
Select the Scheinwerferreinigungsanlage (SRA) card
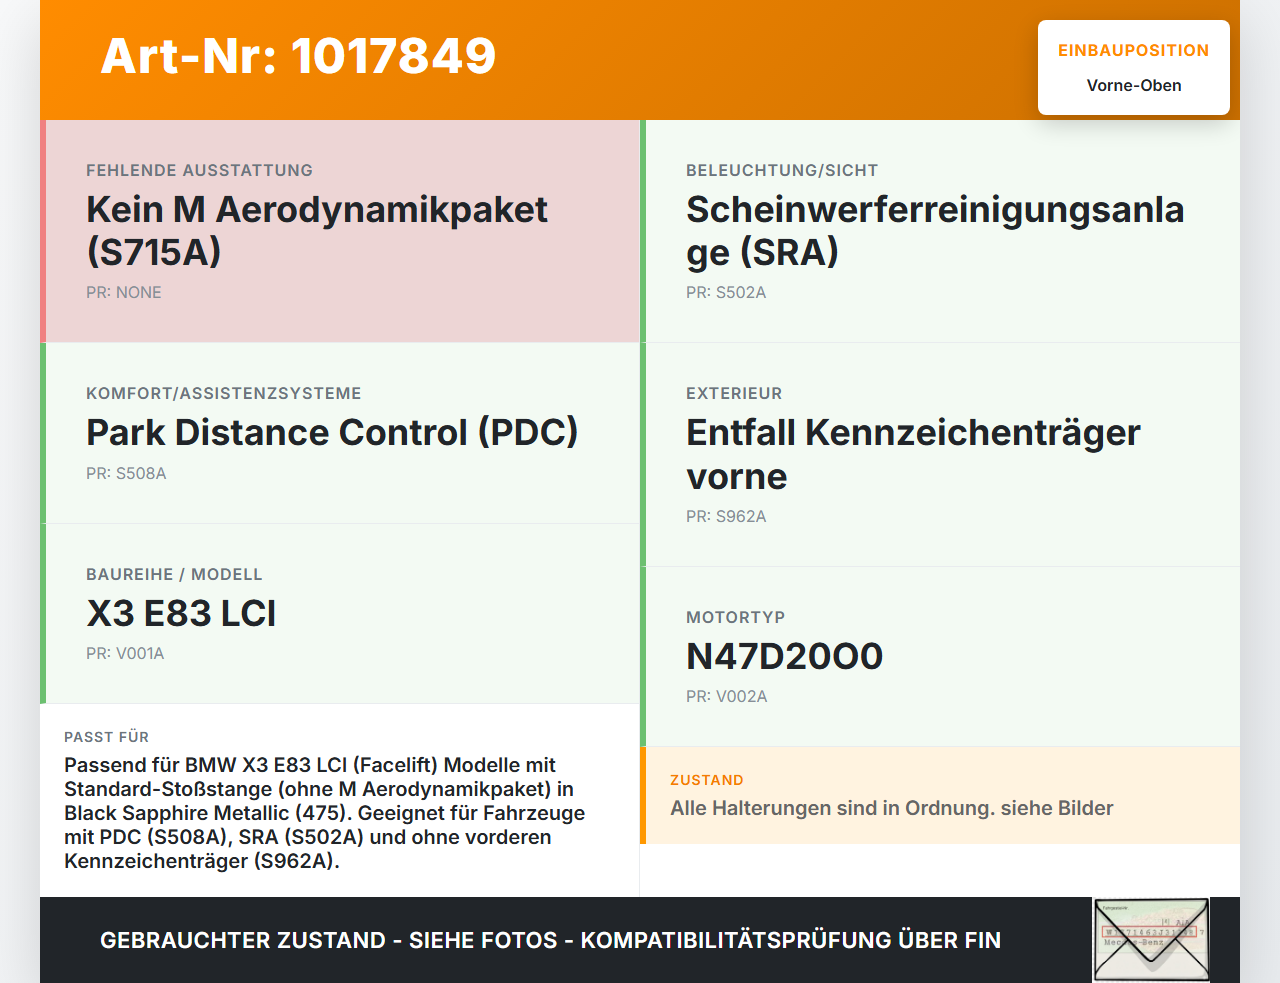click(x=940, y=231)
